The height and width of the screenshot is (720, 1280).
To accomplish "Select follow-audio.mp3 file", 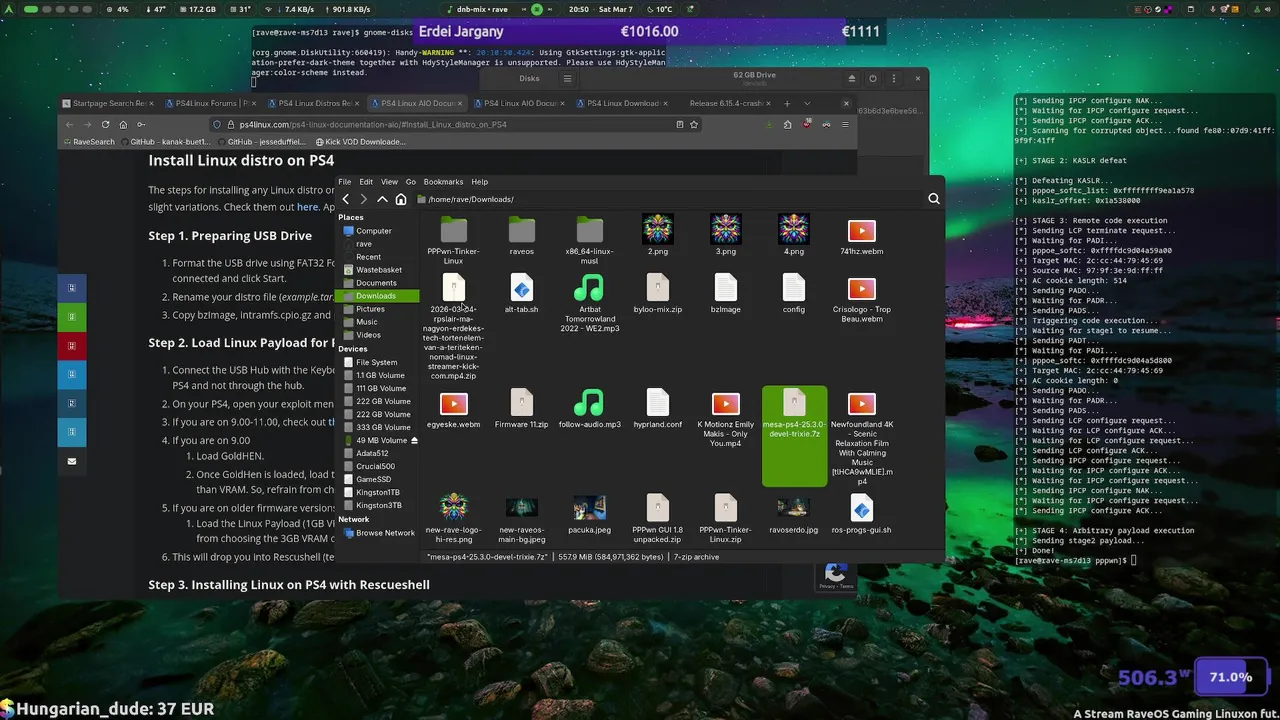I will [589, 409].
